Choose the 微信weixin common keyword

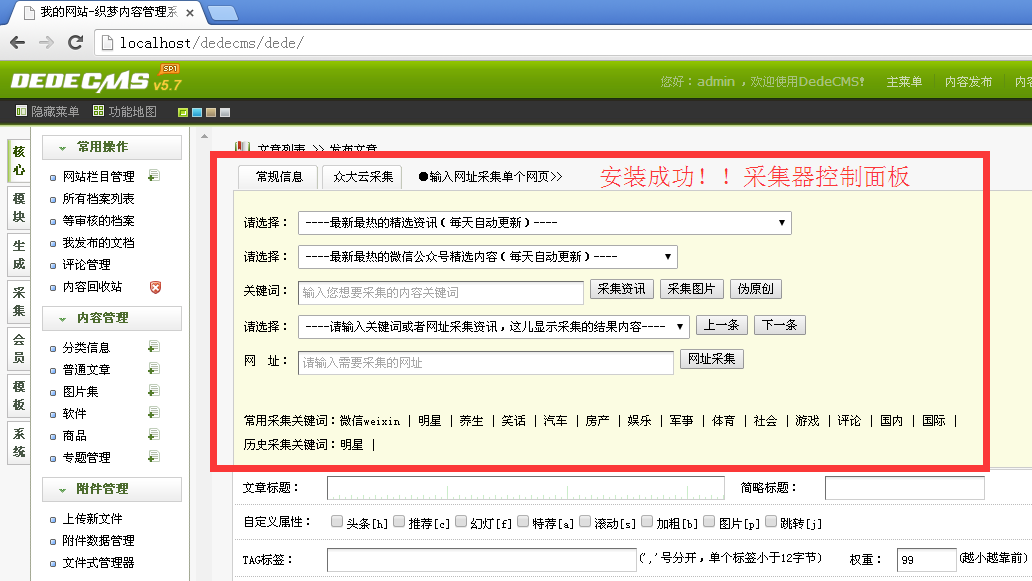(370, 420)
